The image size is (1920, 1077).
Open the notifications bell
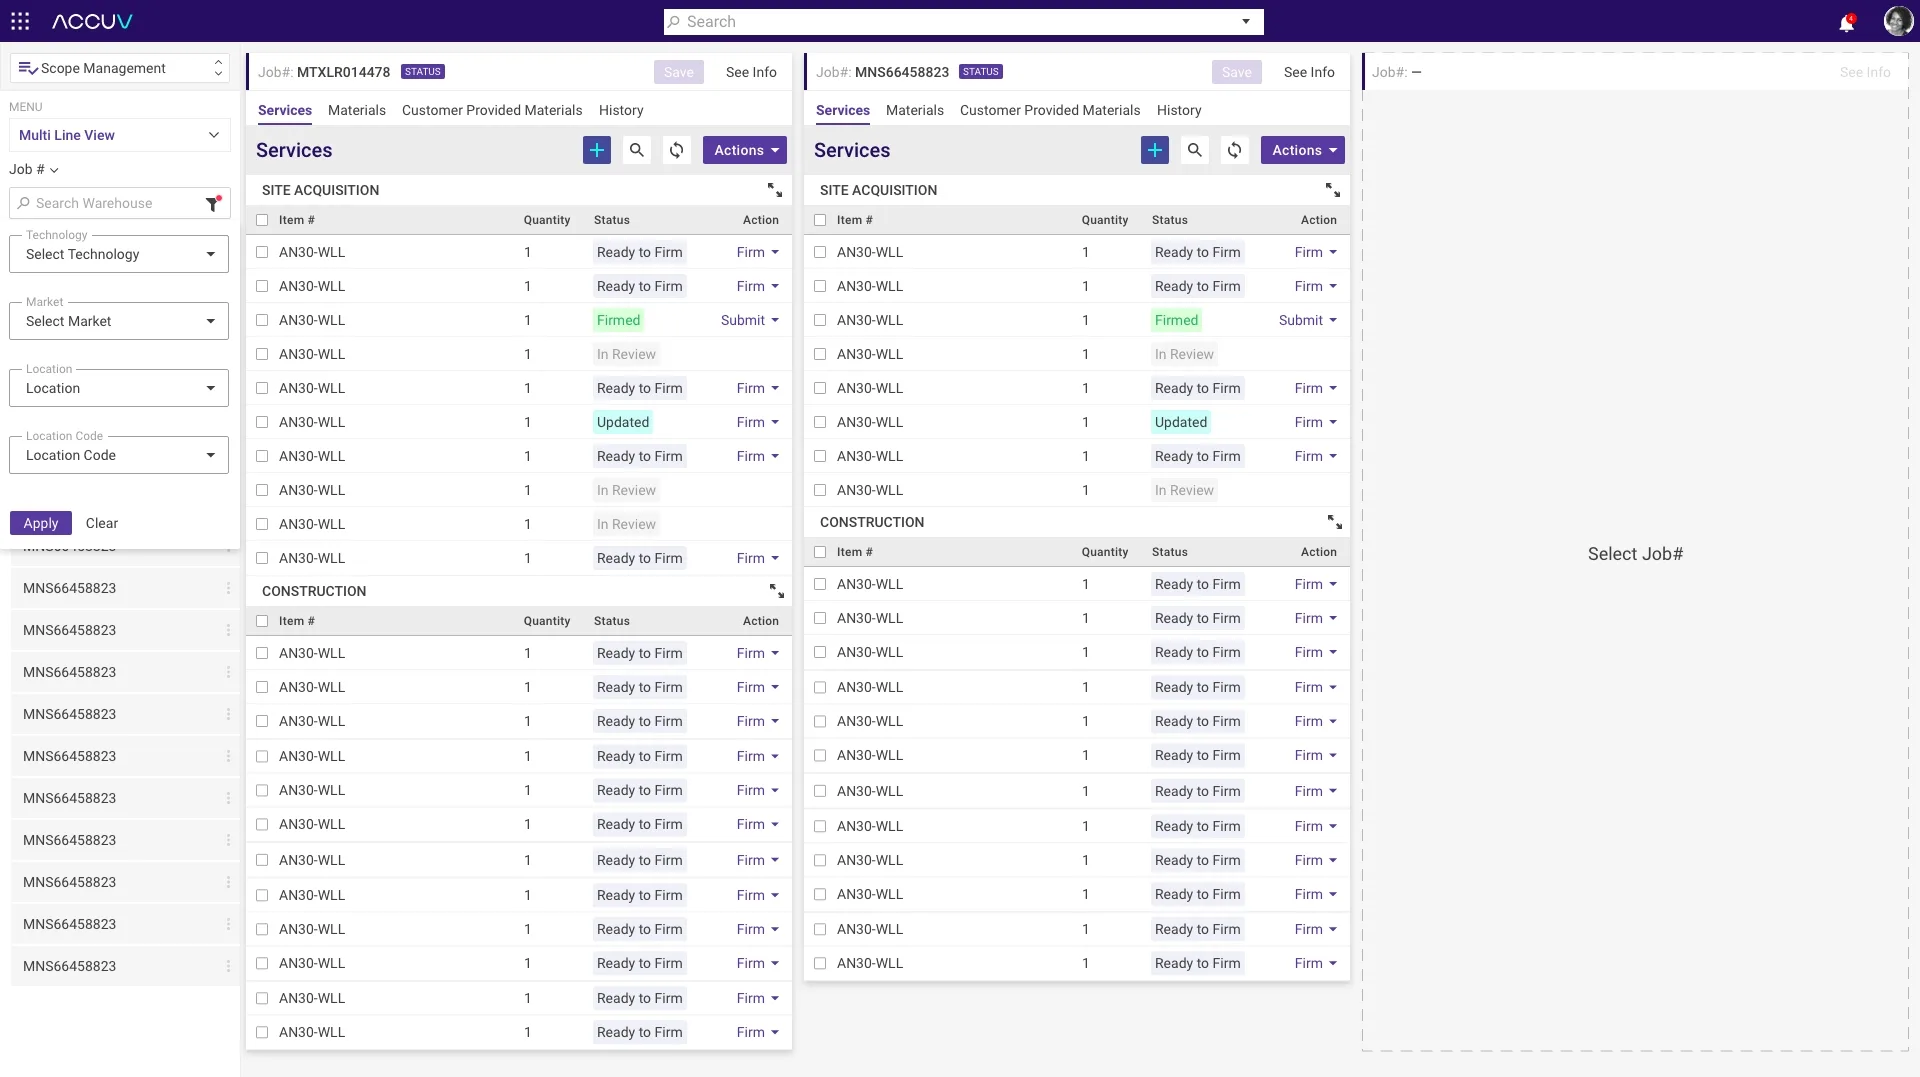[x=1846, y=22]
